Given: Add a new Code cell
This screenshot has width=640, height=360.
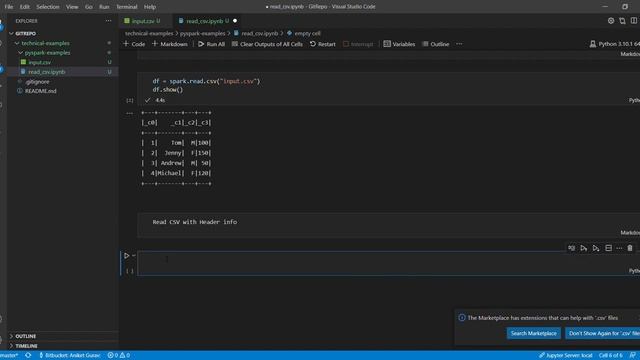Looking at the screenshot, I should tap(134, 44).
